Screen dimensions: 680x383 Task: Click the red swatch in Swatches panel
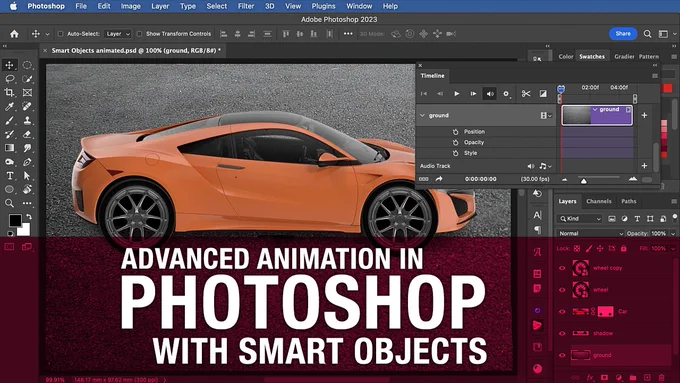(667, 88)
